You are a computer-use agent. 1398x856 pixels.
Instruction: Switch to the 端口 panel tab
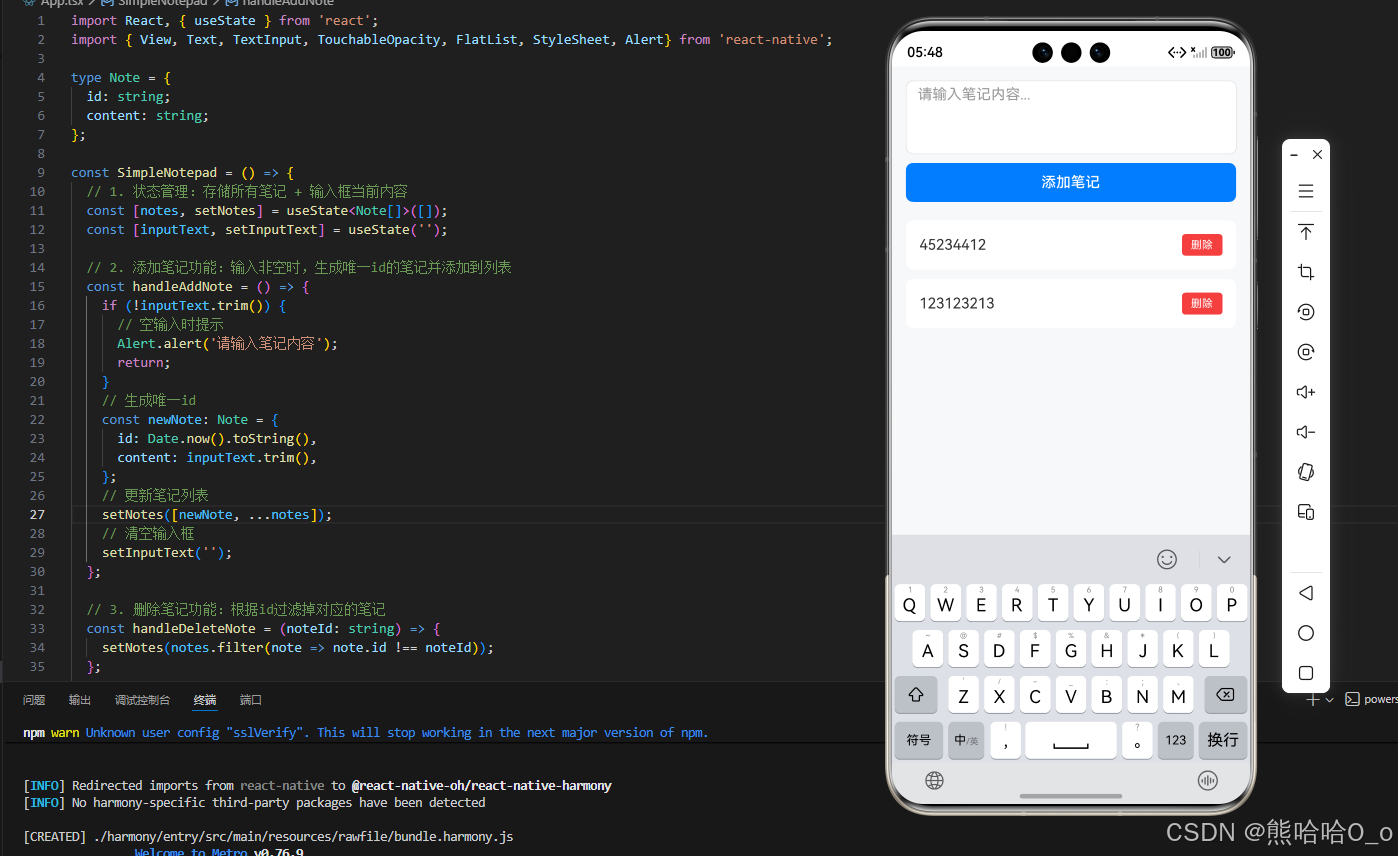[251, 700]
